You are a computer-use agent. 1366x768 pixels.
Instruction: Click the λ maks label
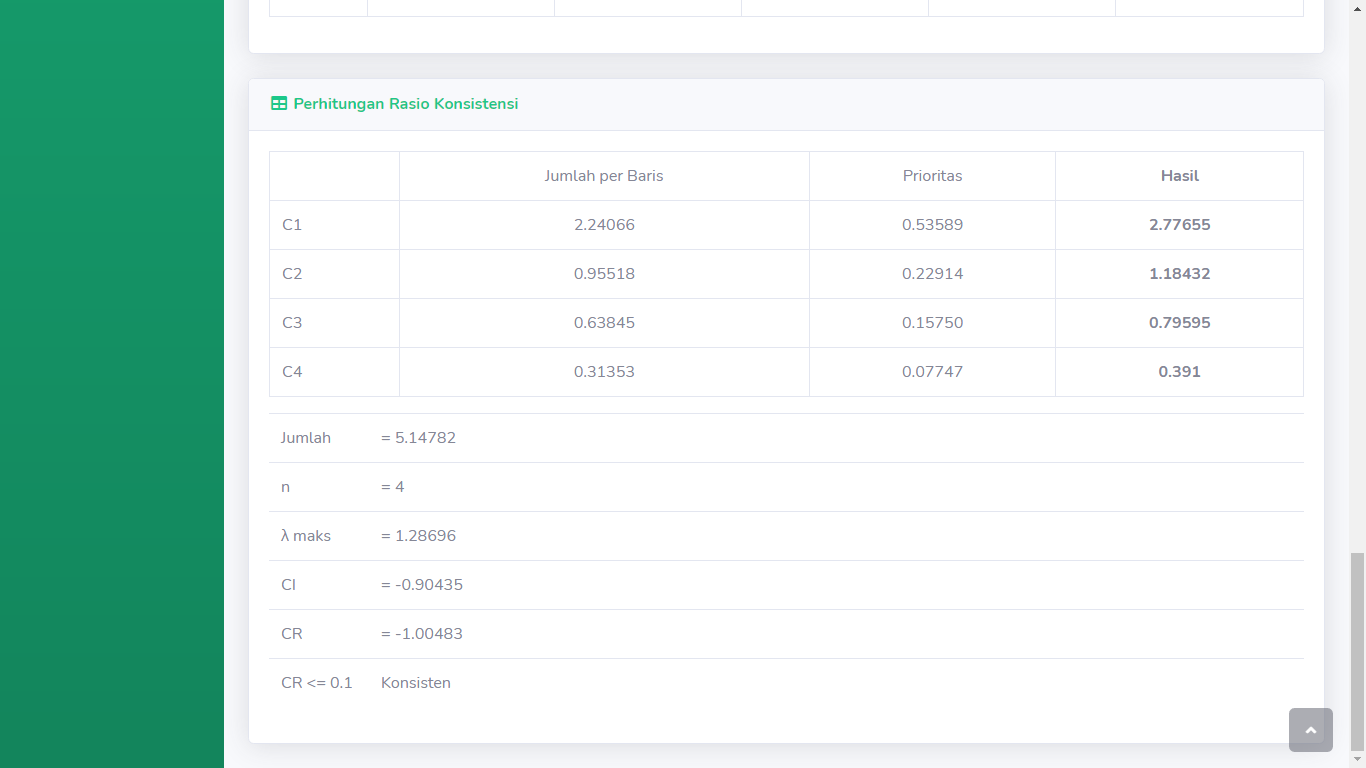pos(306,536)
